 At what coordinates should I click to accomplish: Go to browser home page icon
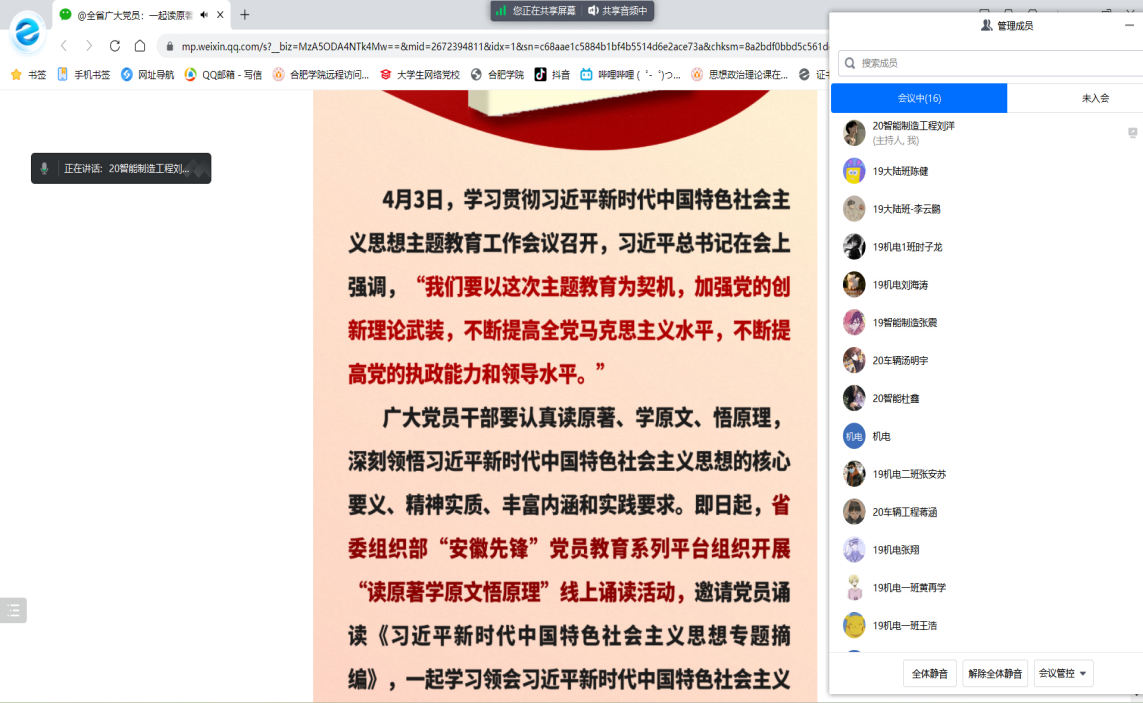click(140, 46)
